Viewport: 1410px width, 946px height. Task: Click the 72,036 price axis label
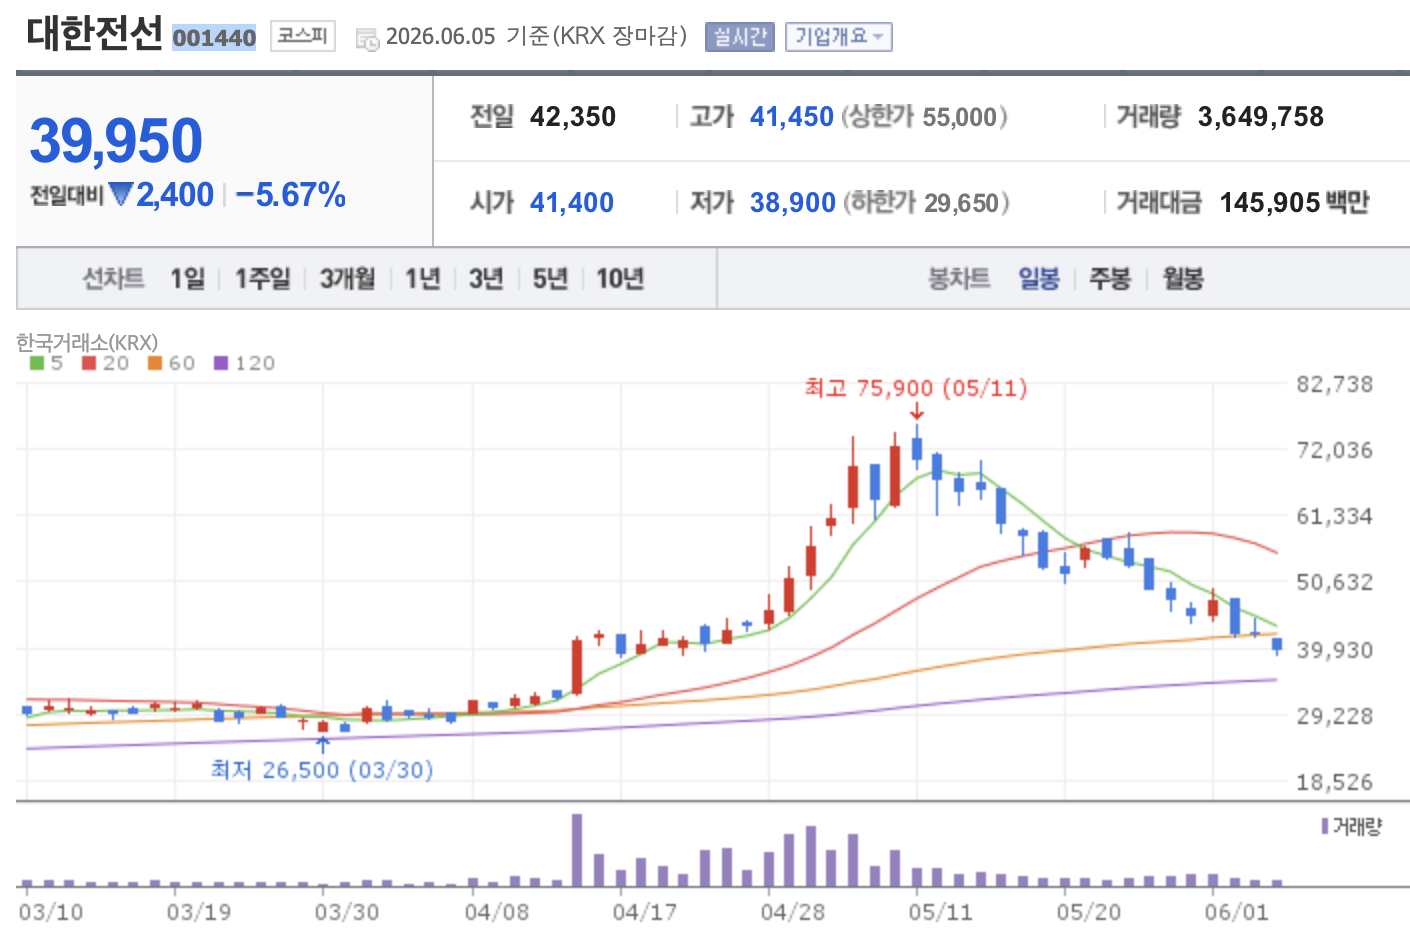tap(1335, 450)
